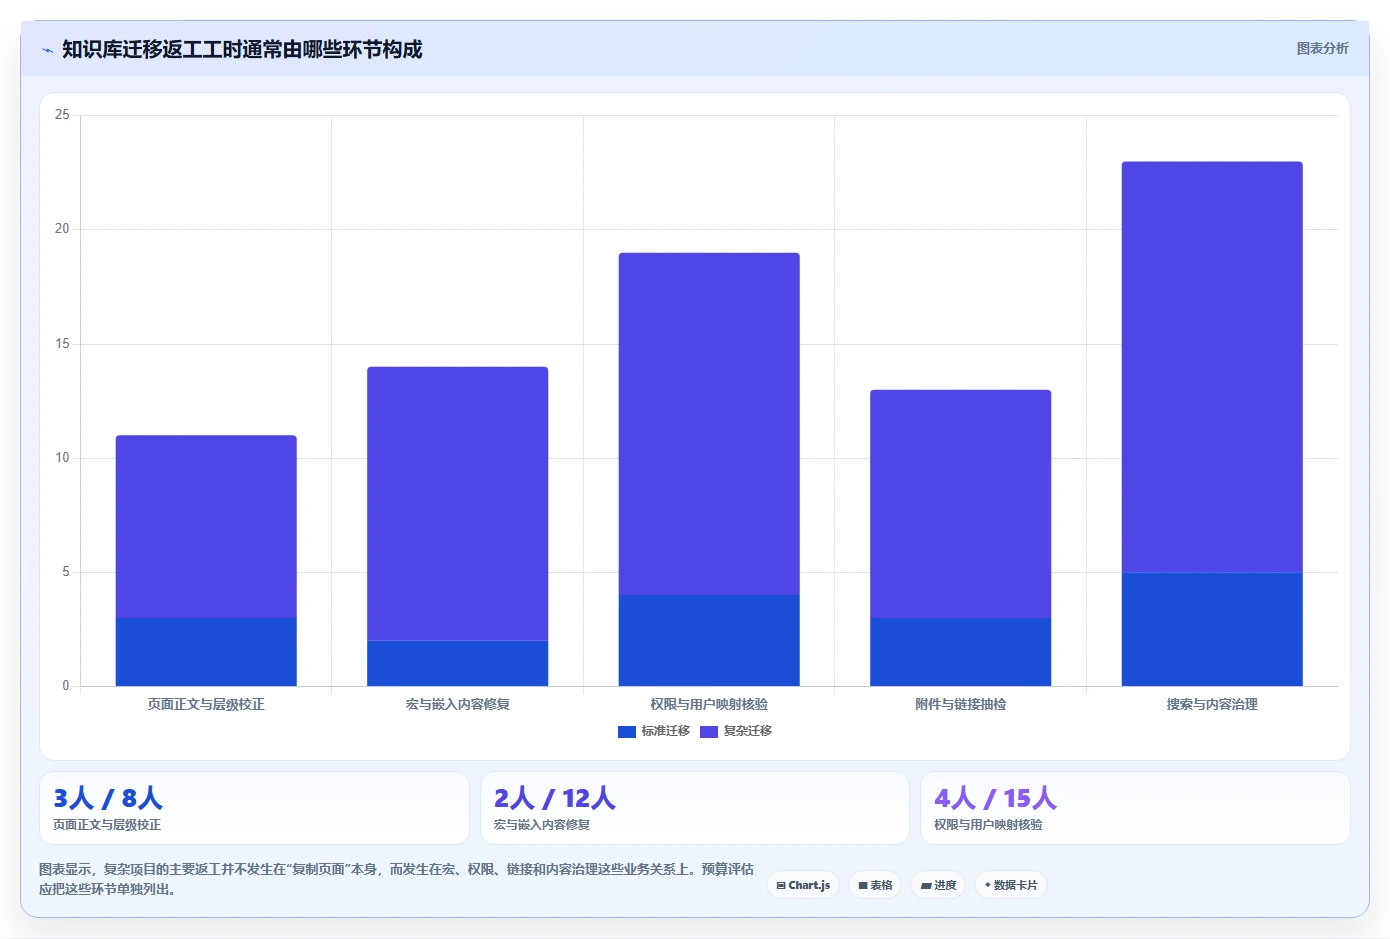Click the 标准迁移 bar segment for 页面正文与层级校正
Image resolution: width=1390 pixels, height=939 pixels.
click(206, 652)
